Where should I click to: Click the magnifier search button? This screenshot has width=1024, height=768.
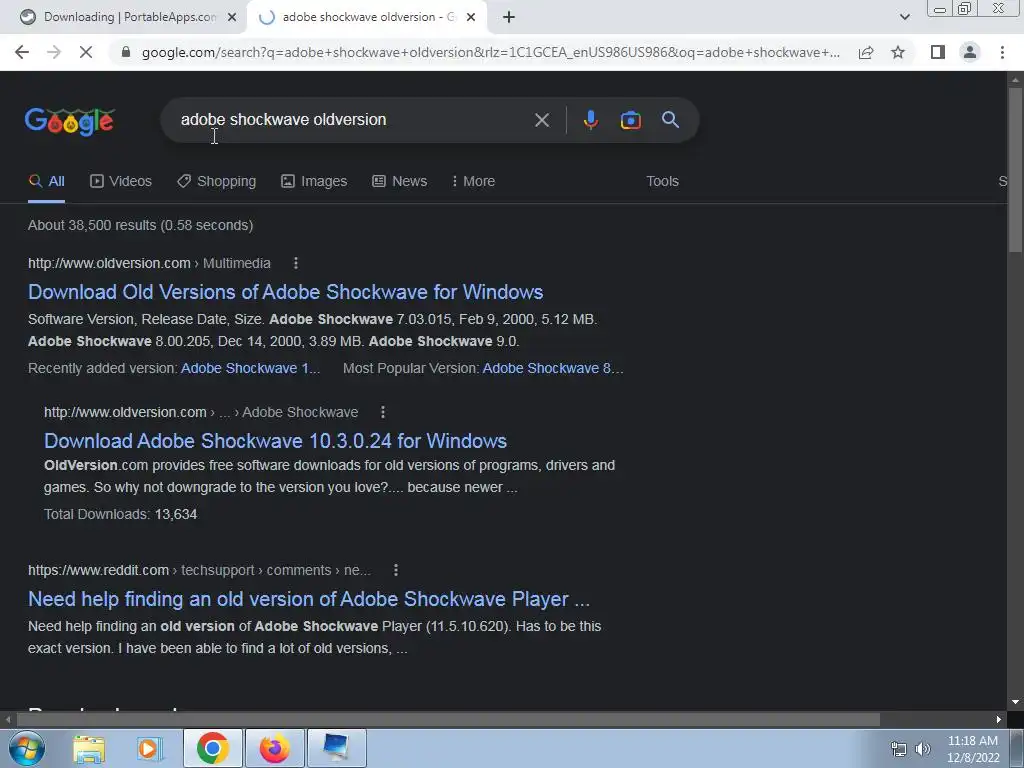(x=670, y=120)
